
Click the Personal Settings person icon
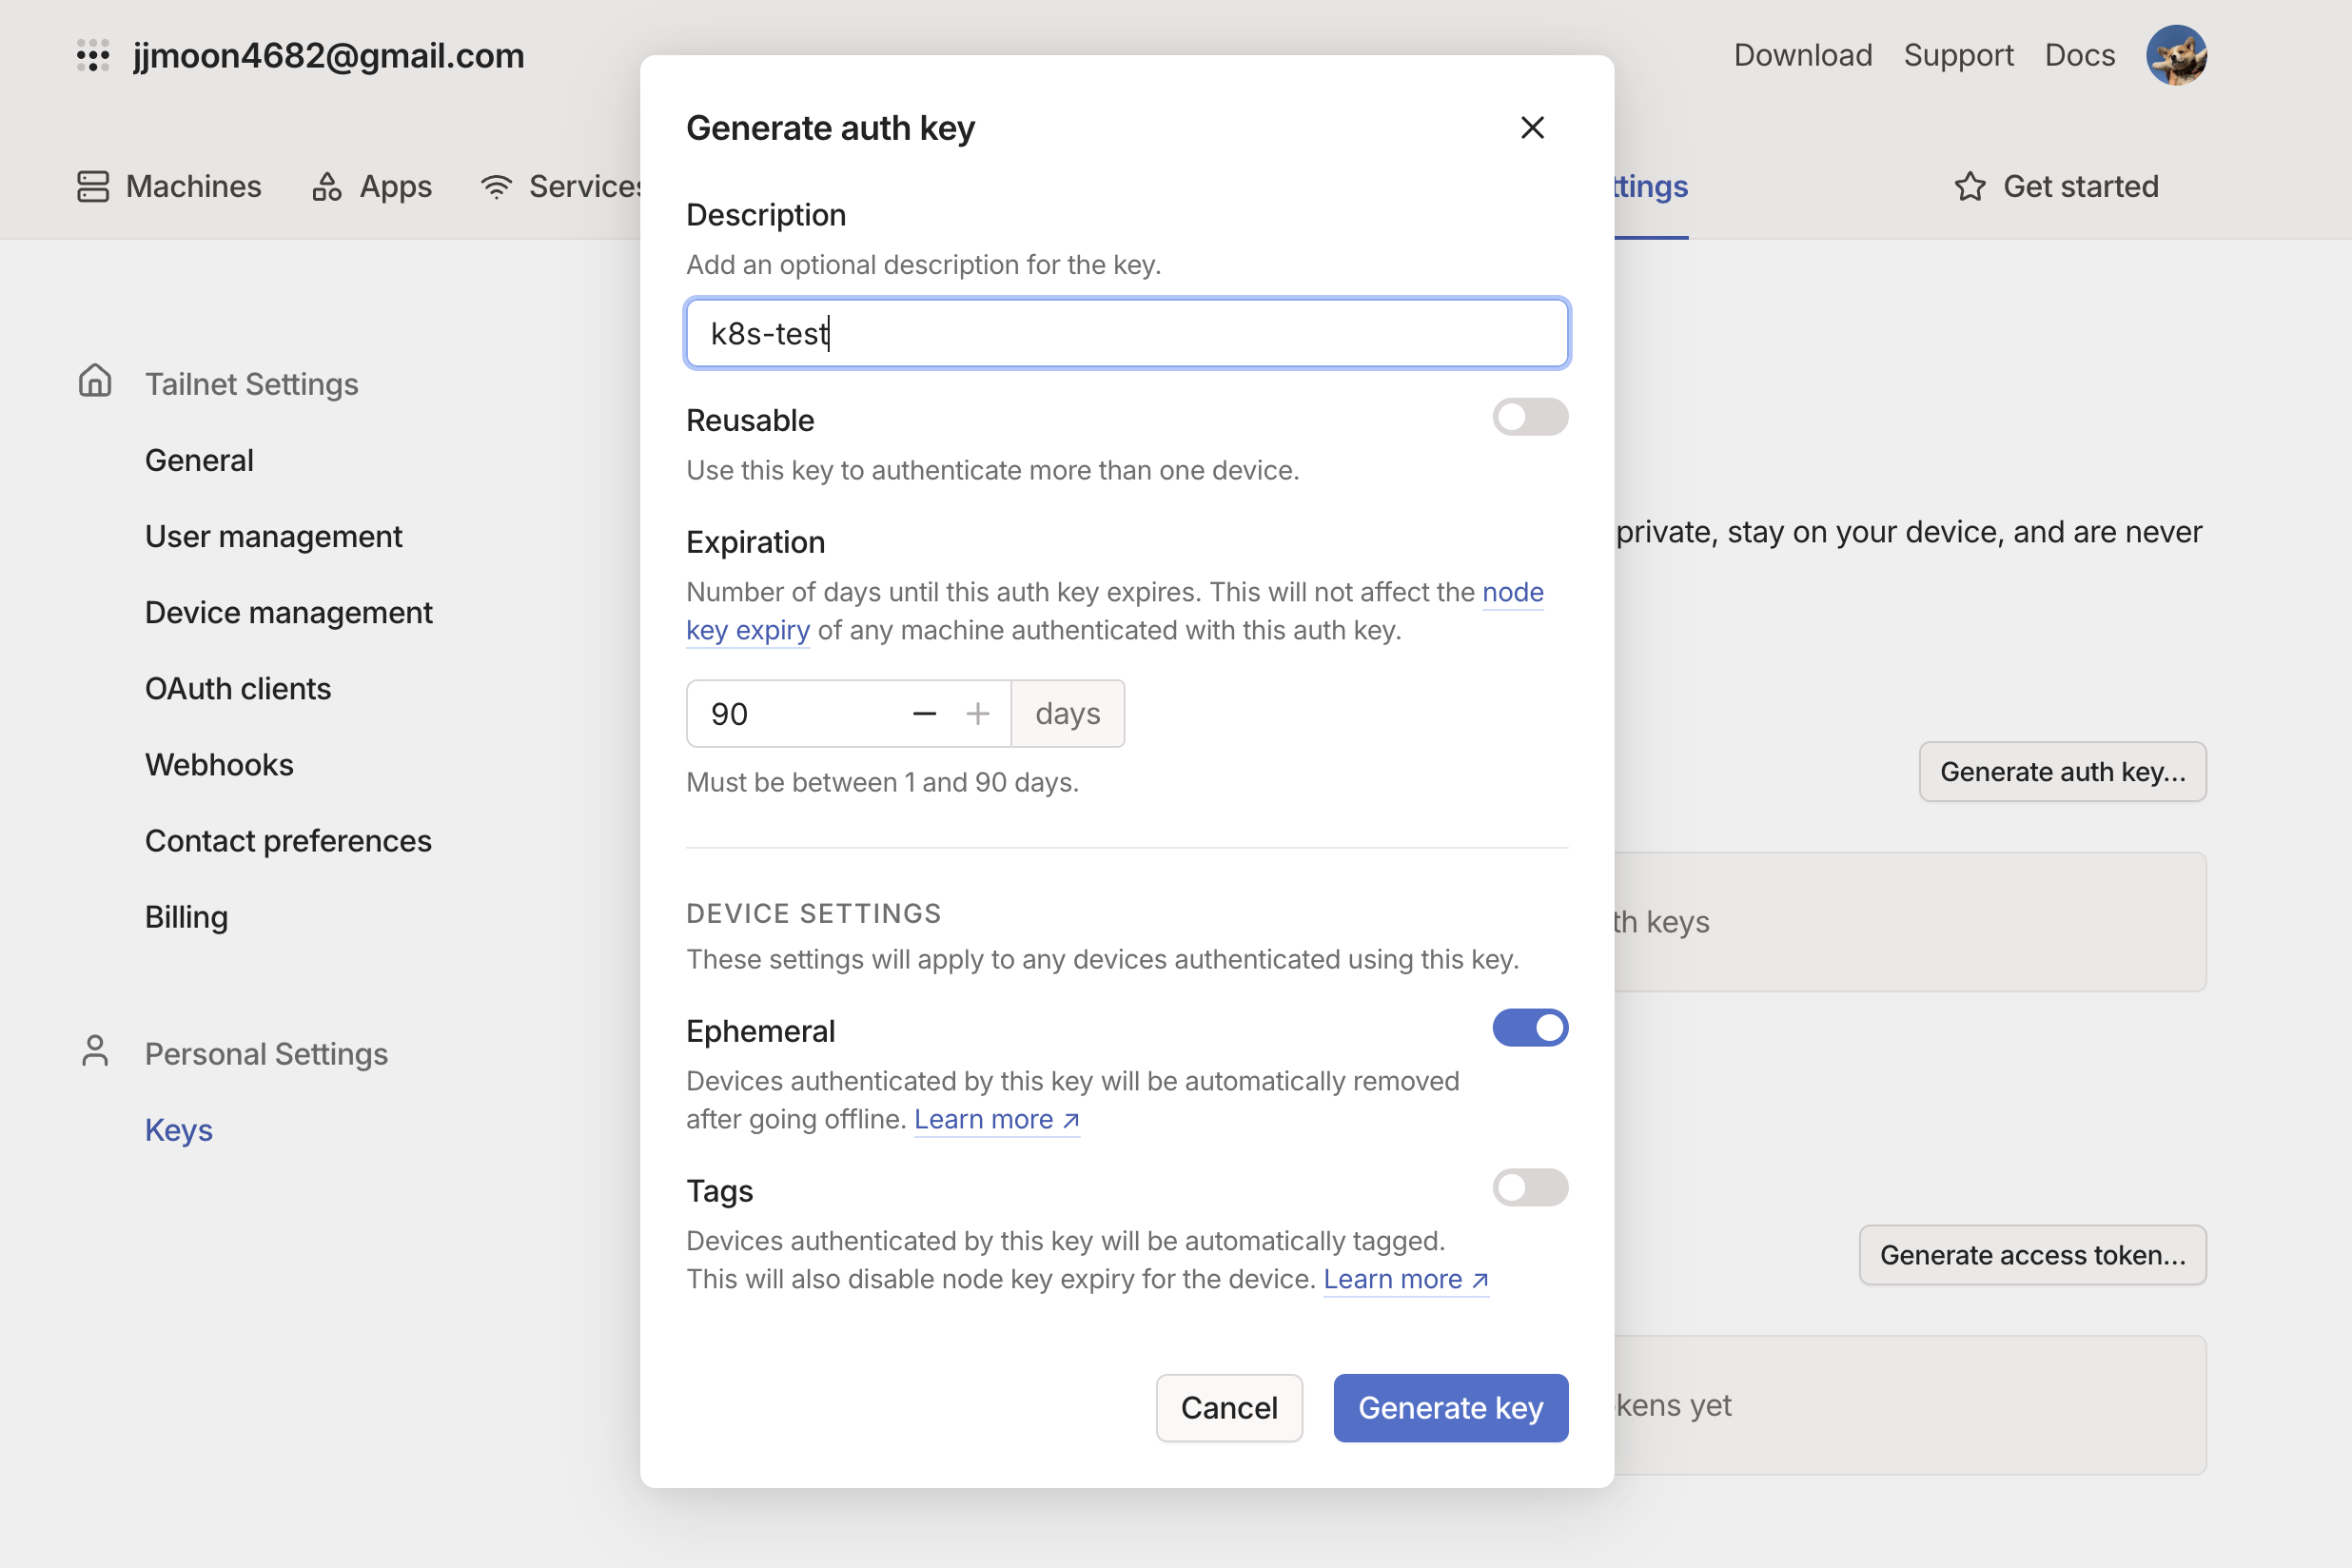(x=95, y=1051)
